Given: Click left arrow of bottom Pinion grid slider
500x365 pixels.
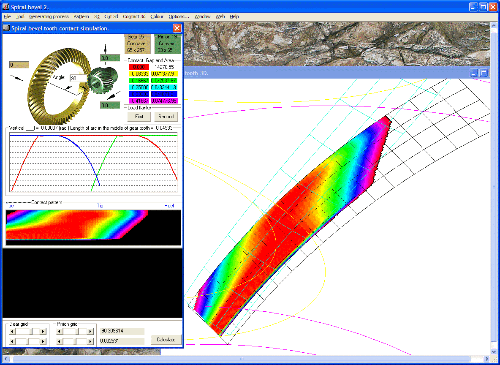Looking at the screenshot, I should 59,341.
